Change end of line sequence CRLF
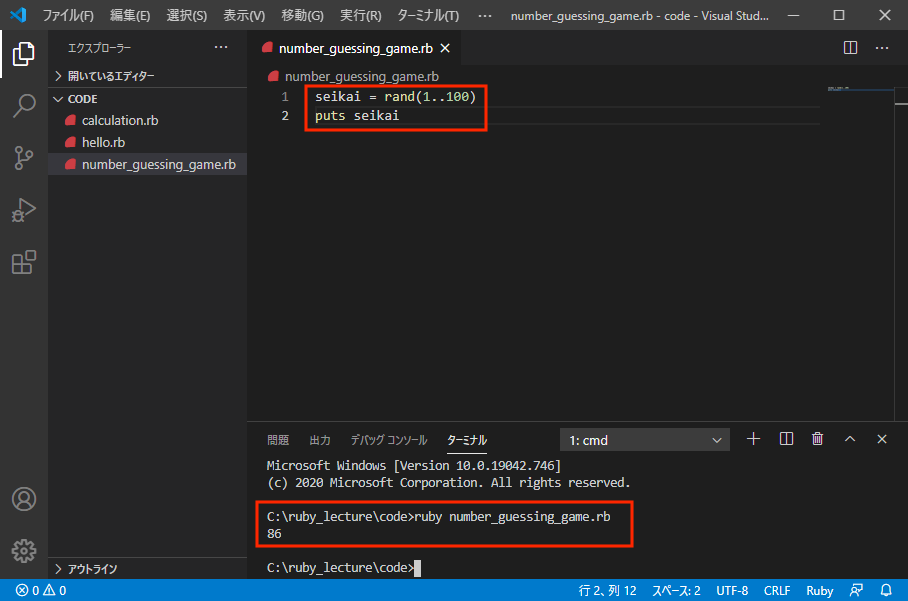Image resolution: width=908 pixels, height=601 pixels. pyautogui.click(x=777, y=590)
